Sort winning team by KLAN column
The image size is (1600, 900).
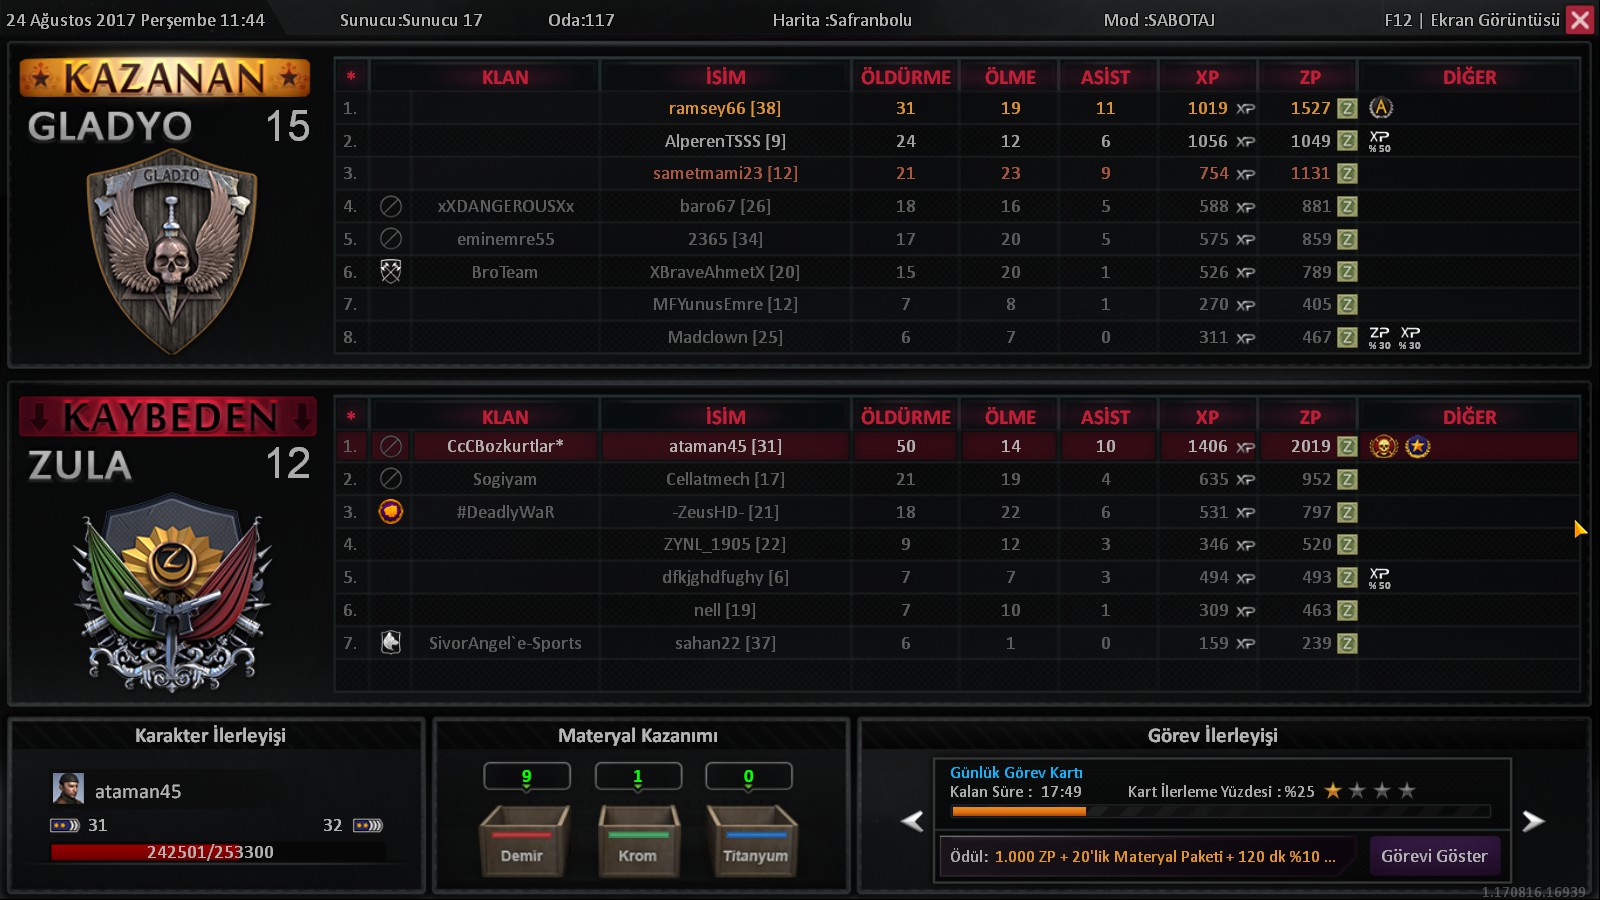tap(505, 77)
